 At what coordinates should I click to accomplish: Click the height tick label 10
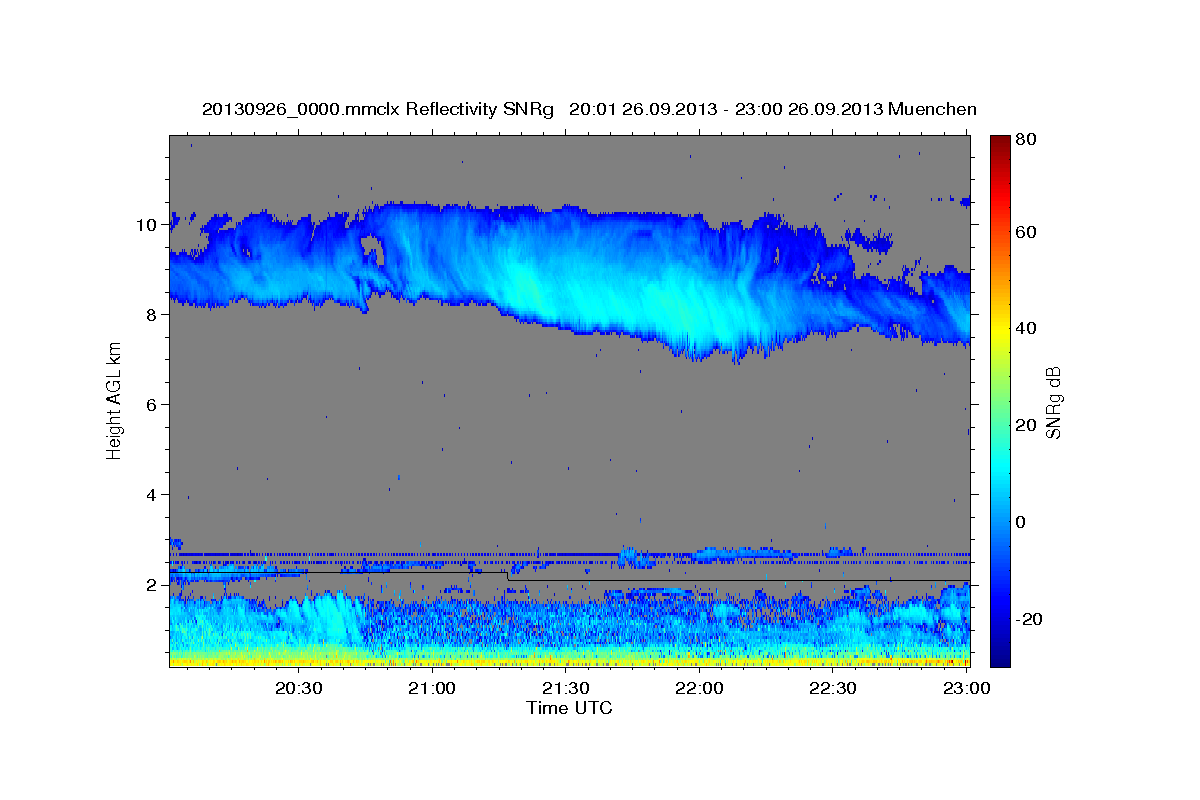click(x=147, y=225)
